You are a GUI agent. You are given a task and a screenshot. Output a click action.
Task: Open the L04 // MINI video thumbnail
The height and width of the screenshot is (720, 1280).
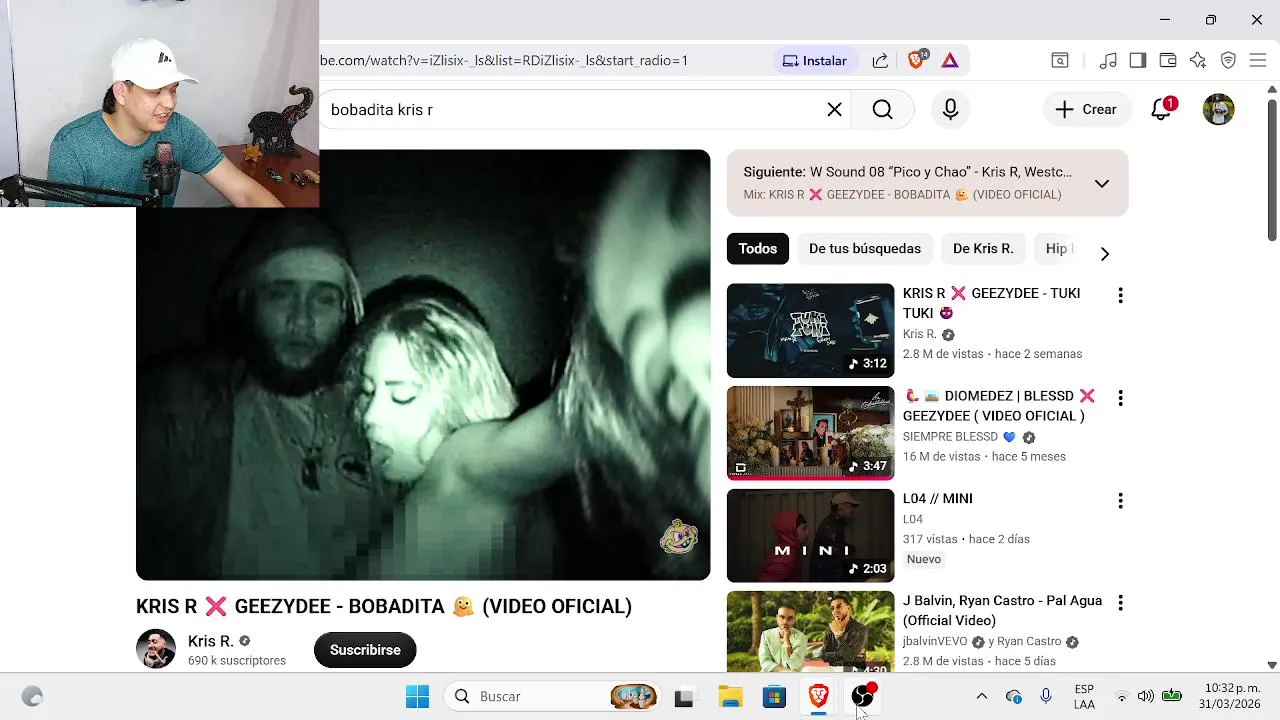click(810, 535)
